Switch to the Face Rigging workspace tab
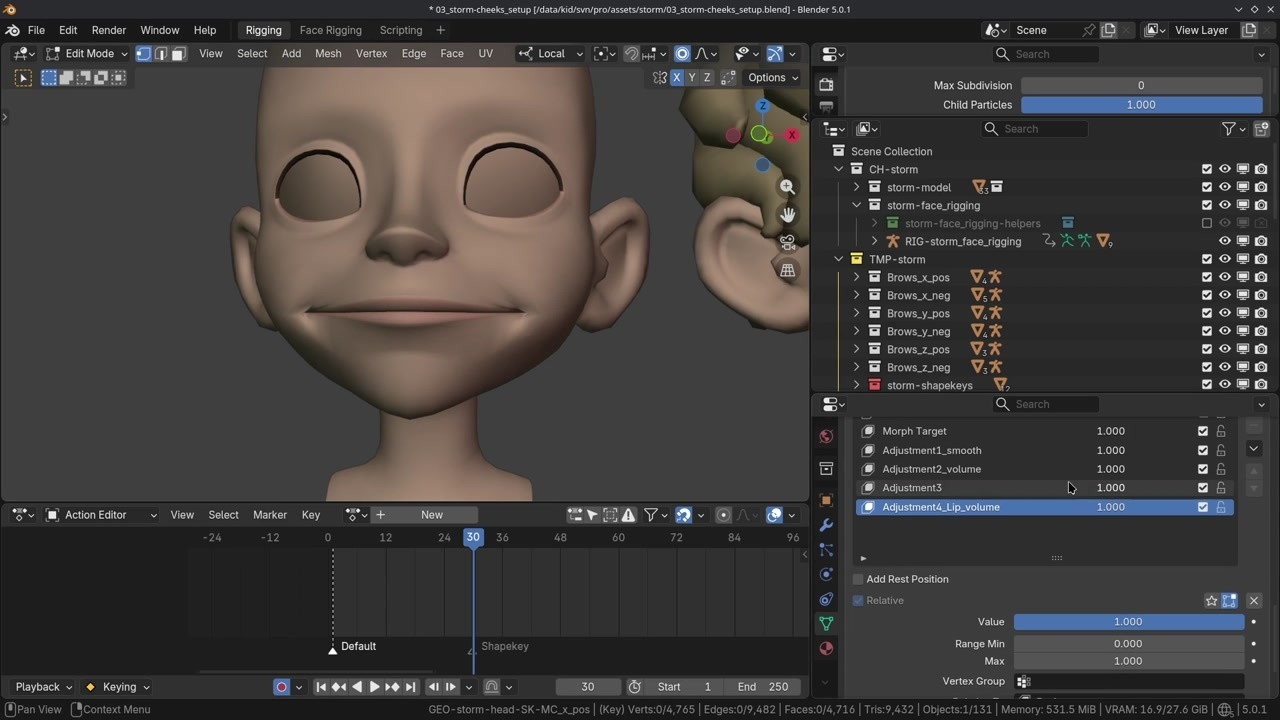Screen dimensions: 1280x720 click(x=330, y=30)
